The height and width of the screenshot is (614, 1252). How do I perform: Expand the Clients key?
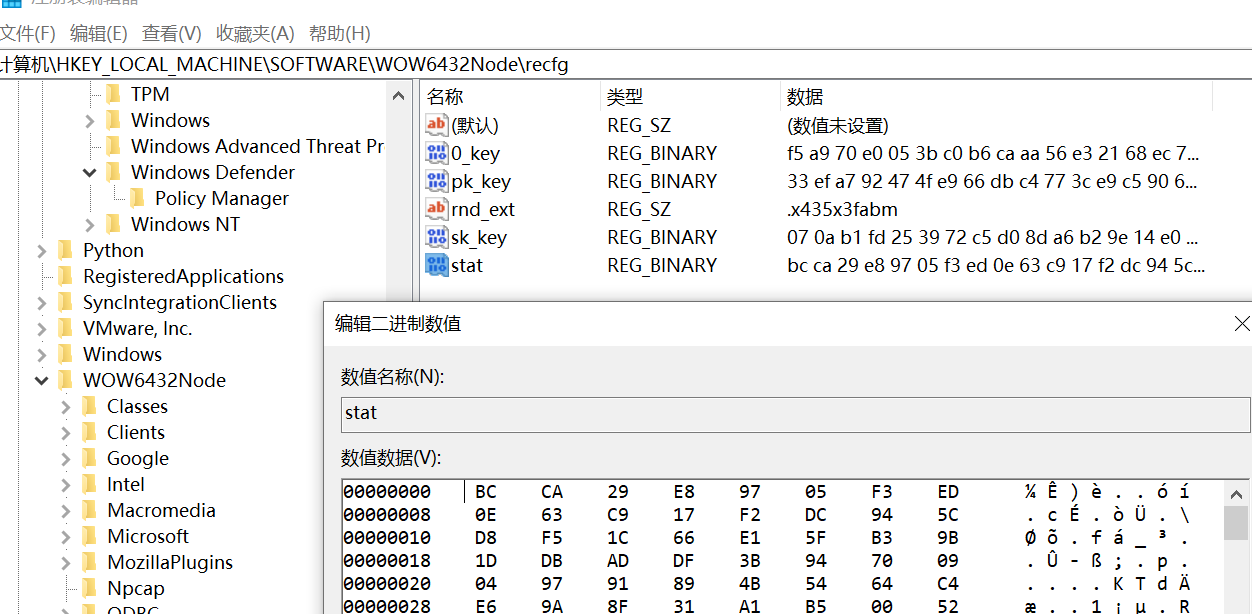[66, 433]
